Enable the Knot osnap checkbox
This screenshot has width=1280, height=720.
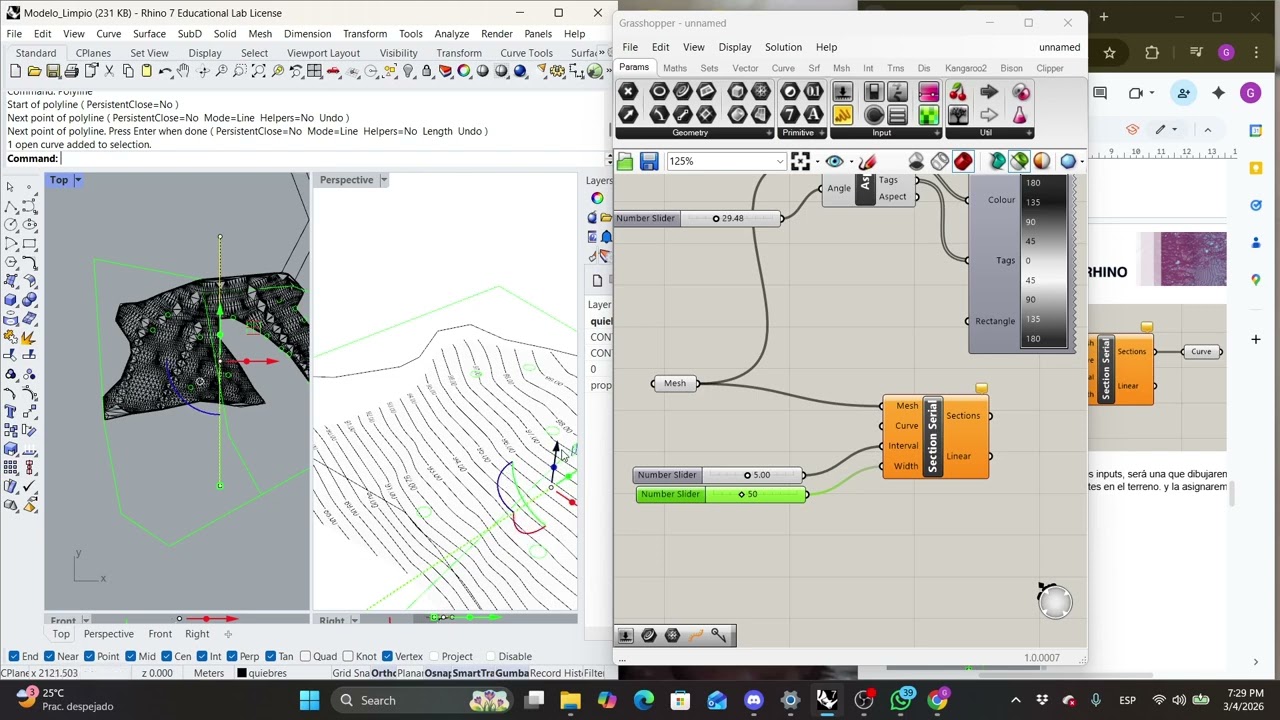(x=347, y=656)
